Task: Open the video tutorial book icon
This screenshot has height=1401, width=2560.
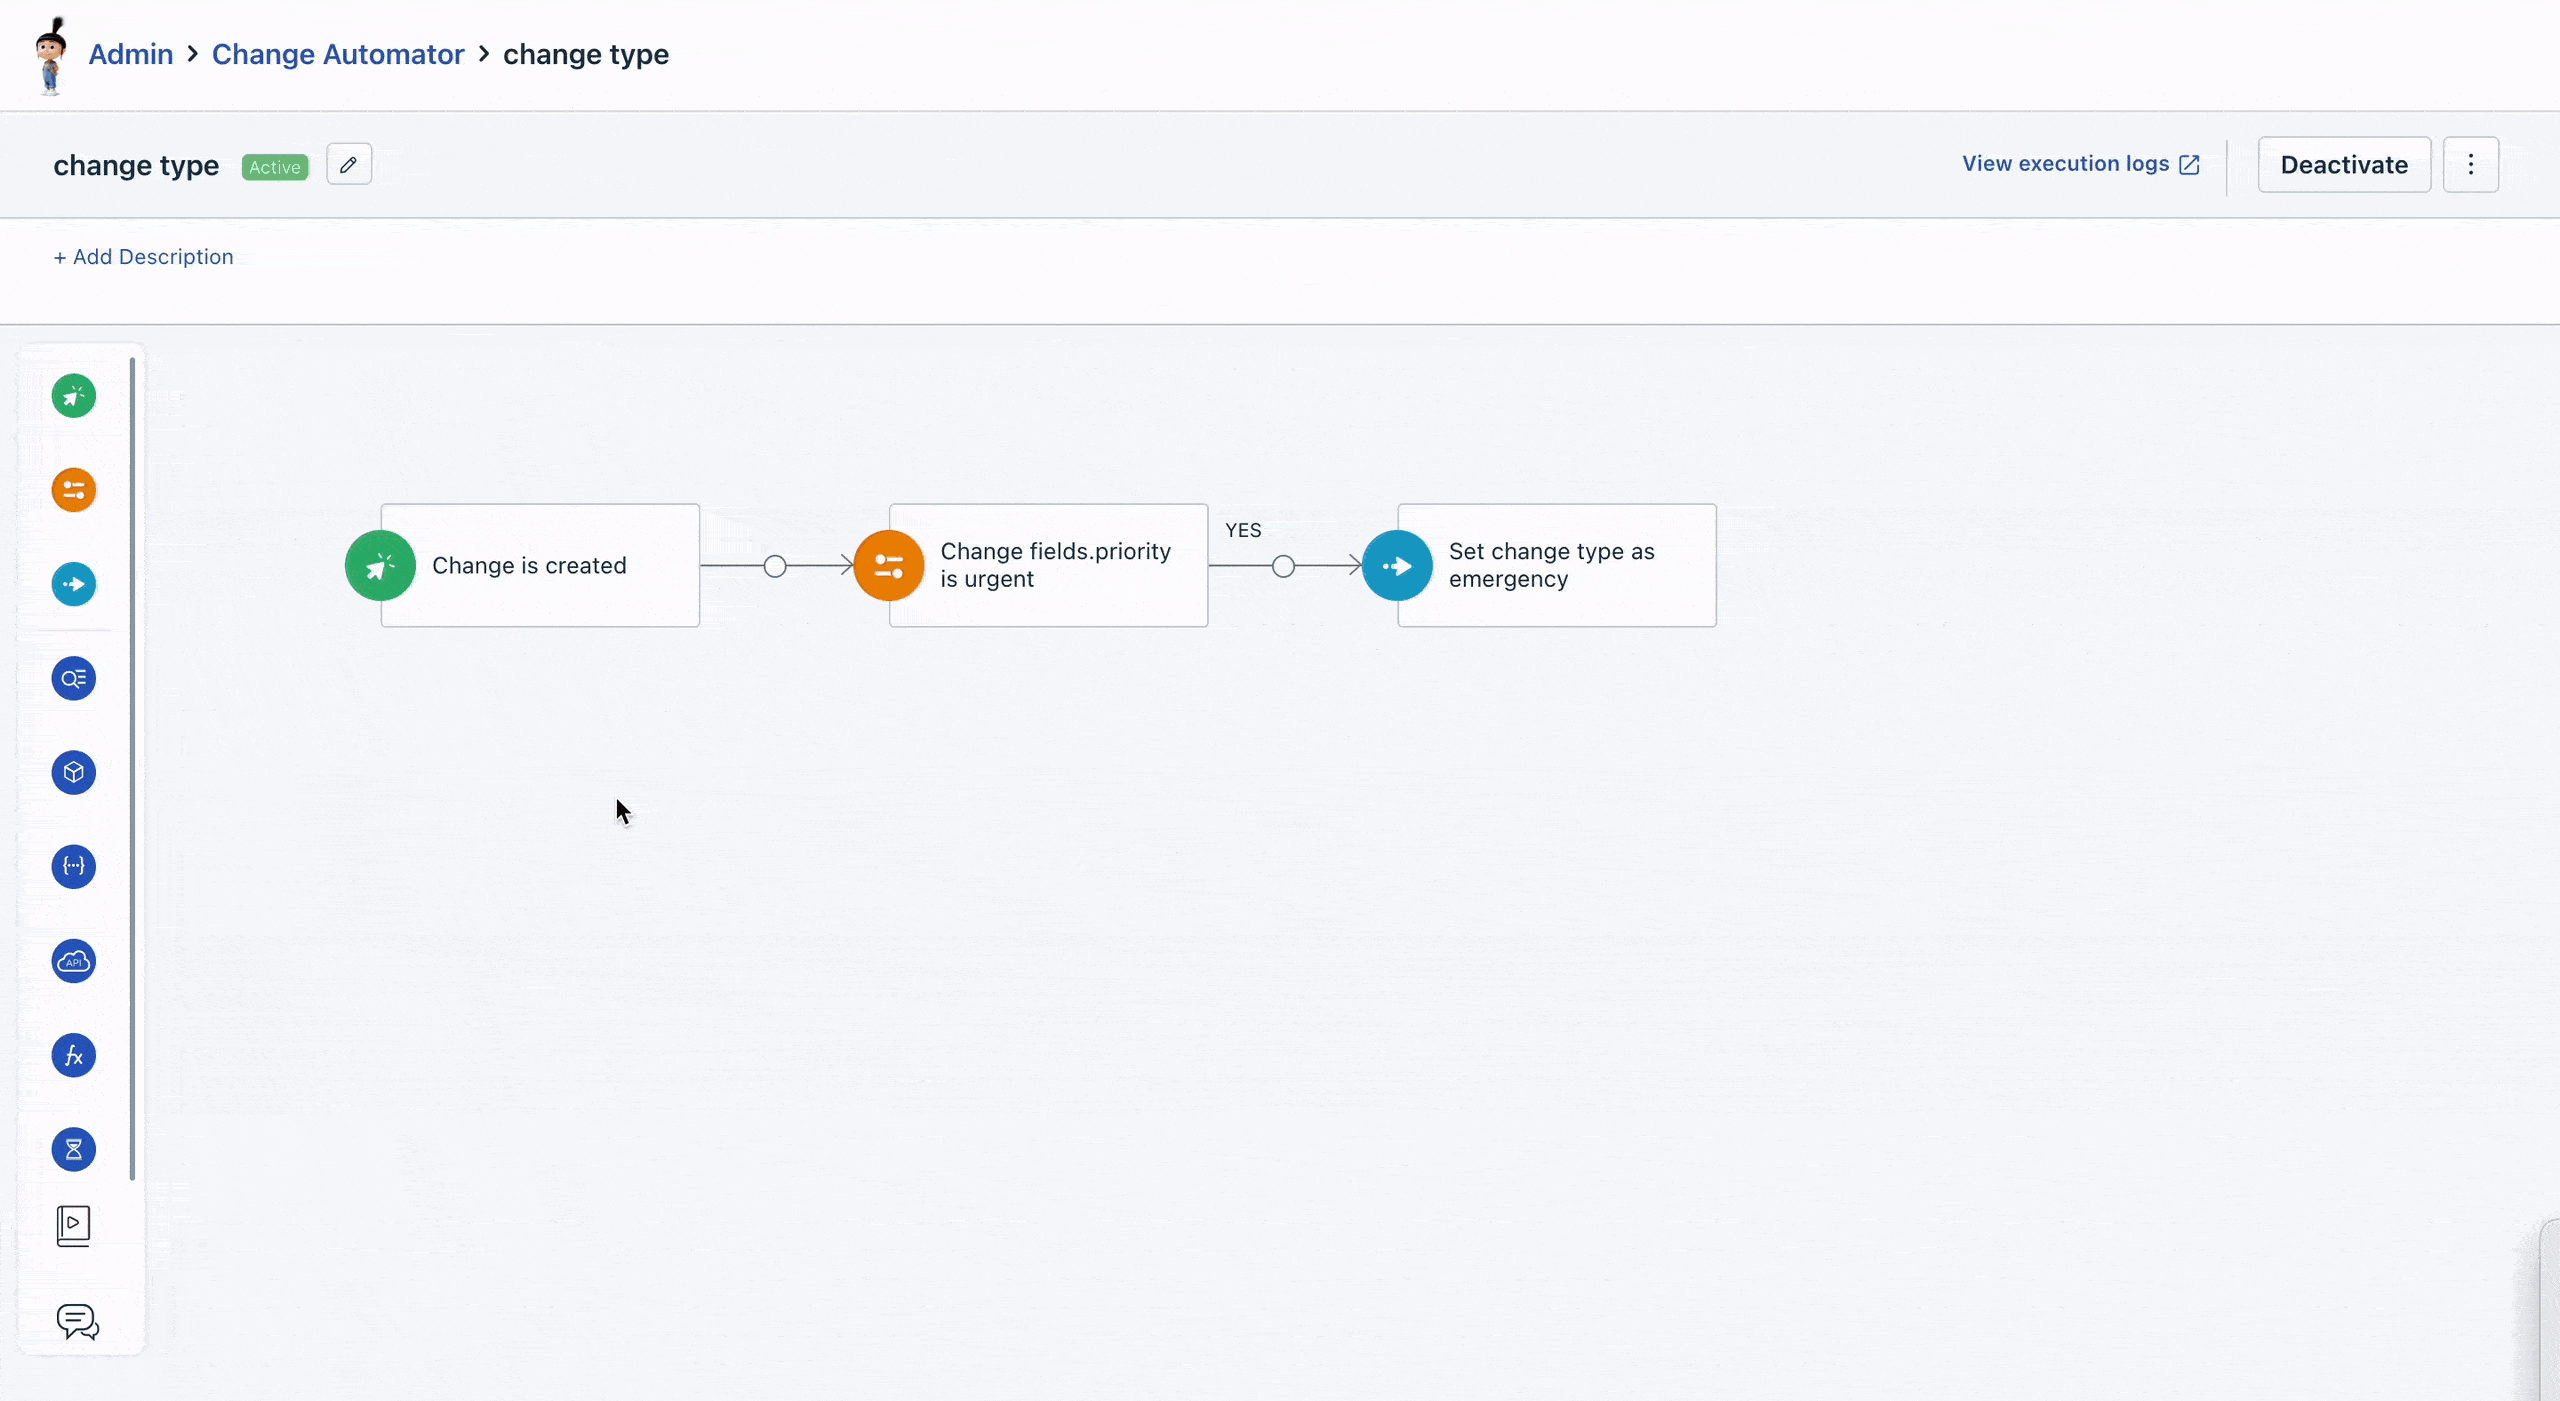Action: [x=74, y=1226]
